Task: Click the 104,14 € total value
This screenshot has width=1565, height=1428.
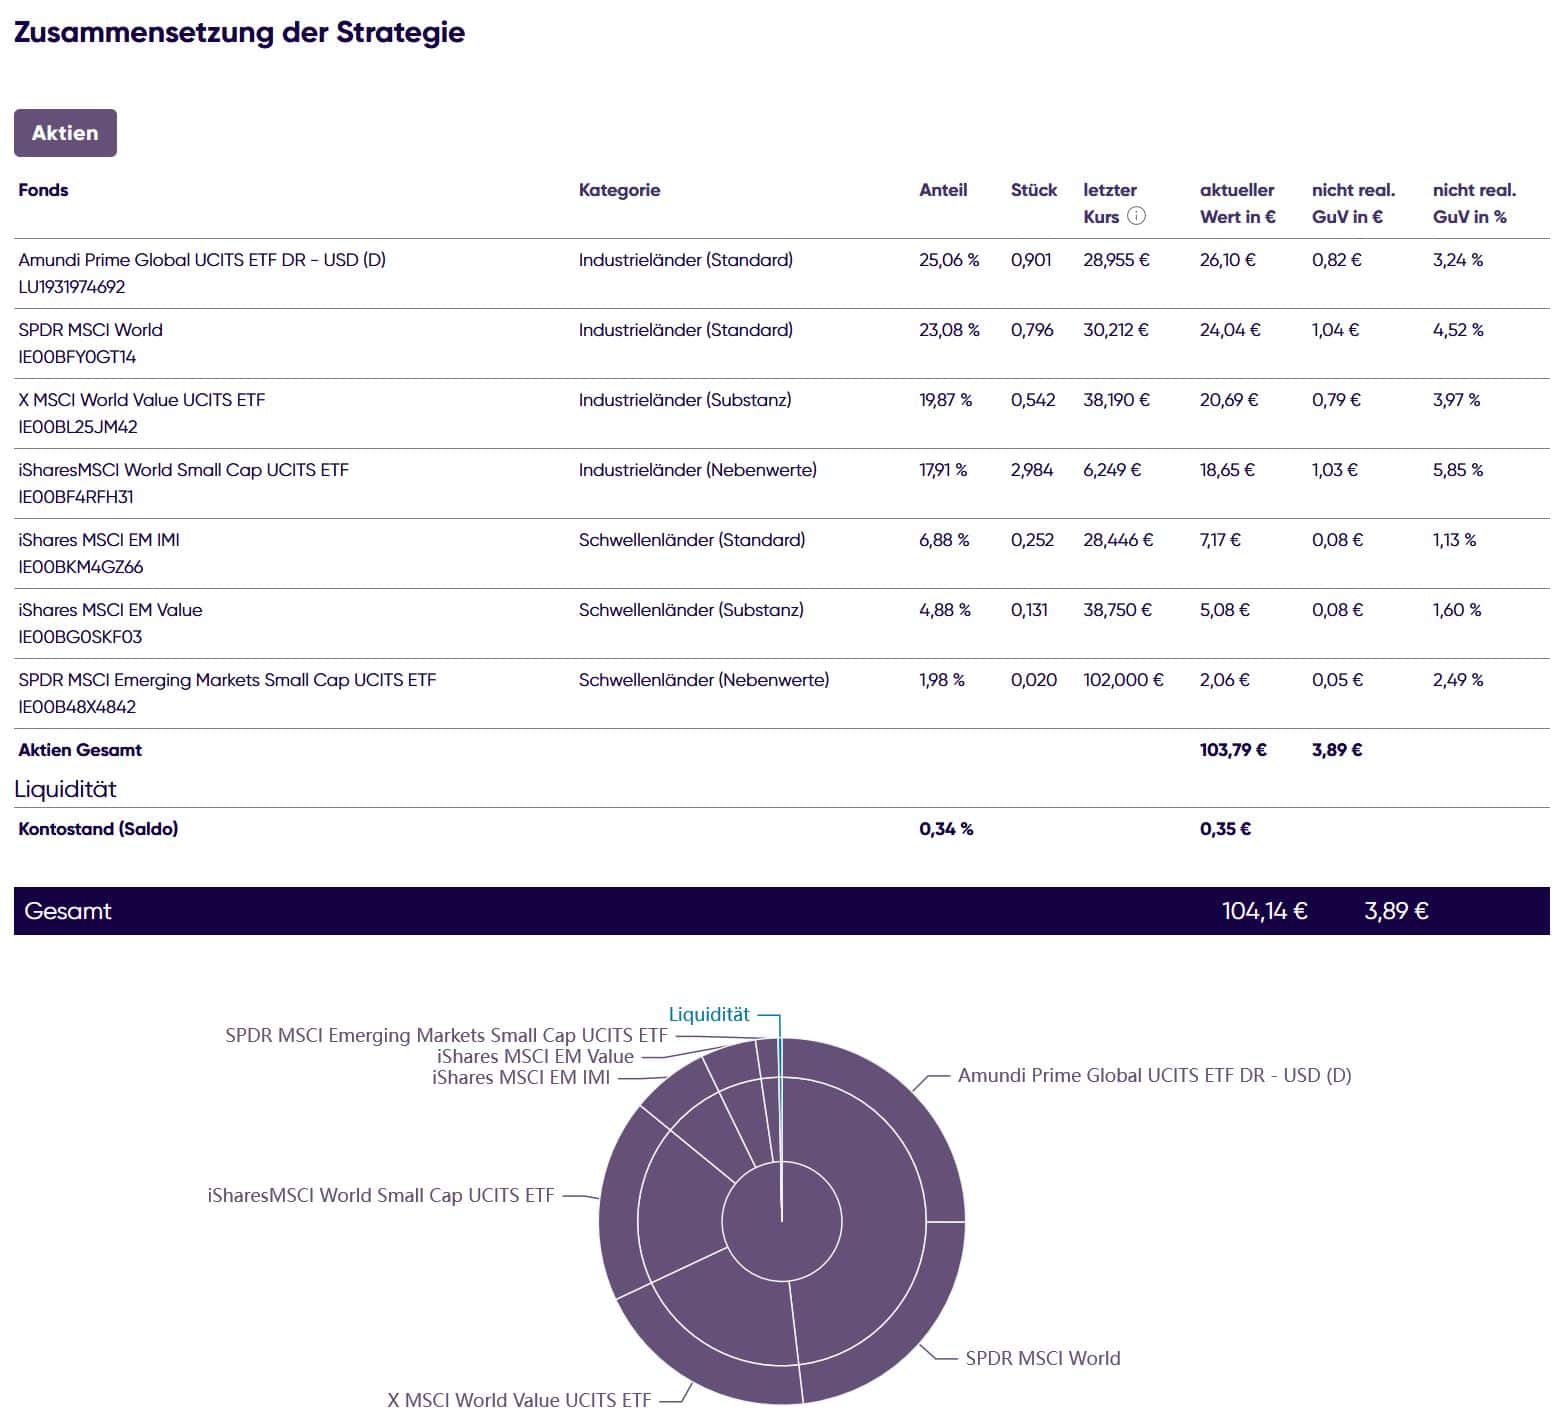Action: coord(1264,911)
